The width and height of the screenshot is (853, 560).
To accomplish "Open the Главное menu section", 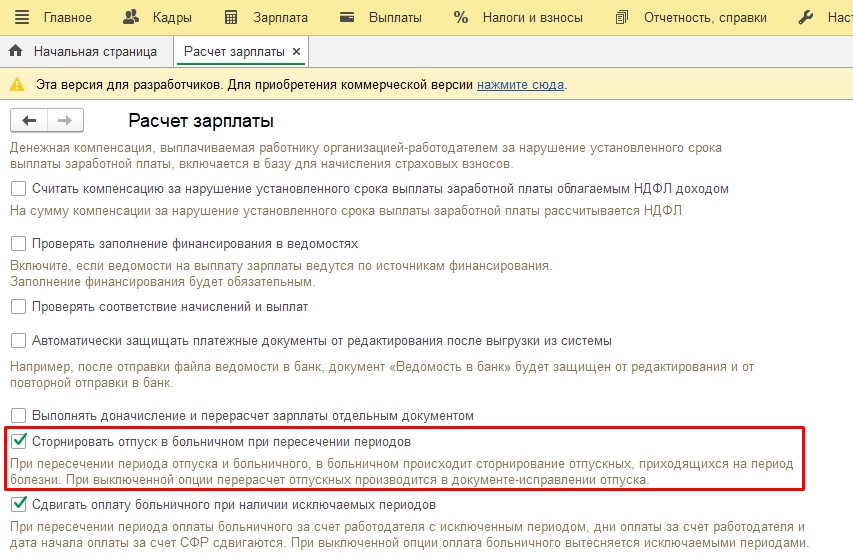I will click(67, 17).
